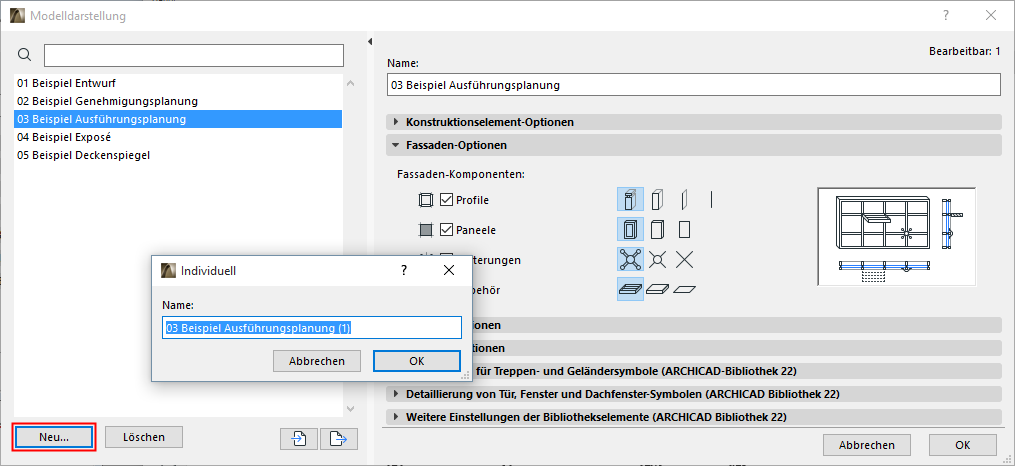This screenshot has height=466, width=1015.
Task: Choose flat rectangle panel display icon
Action: click(684, 229)
